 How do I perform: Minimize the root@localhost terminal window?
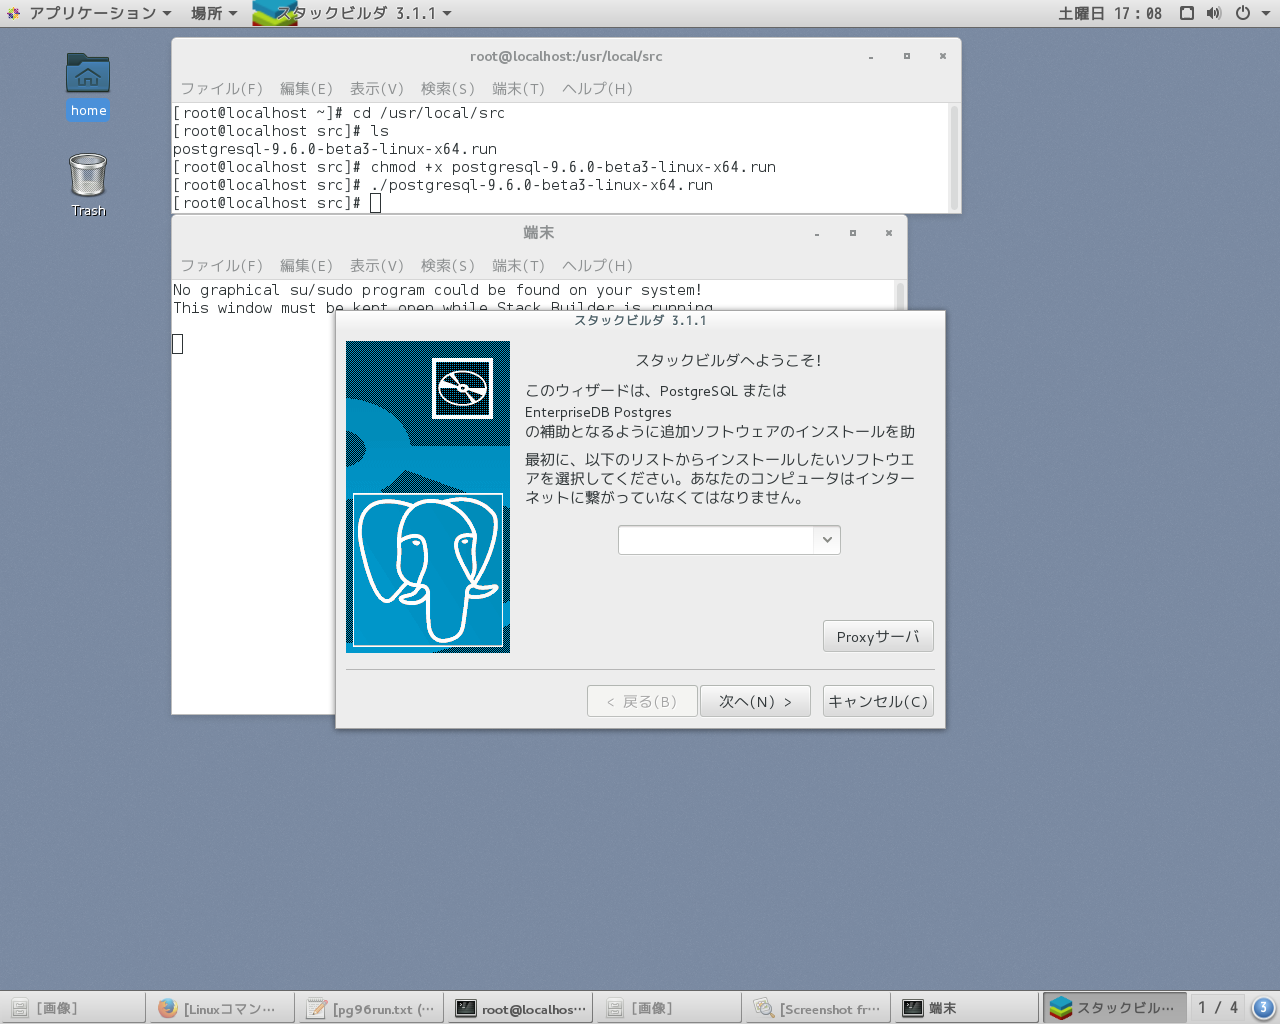pos(871,57)
